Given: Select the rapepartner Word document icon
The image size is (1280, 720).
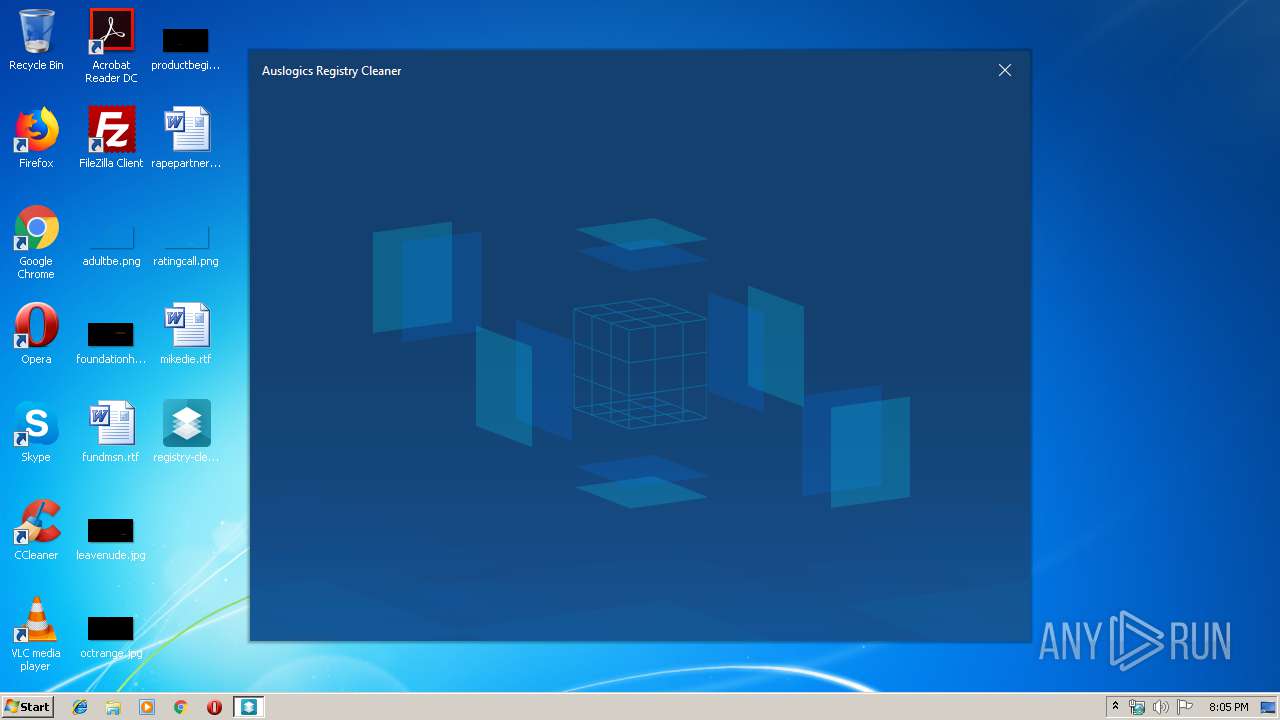Looking at the screenshot, I should pyautogui.click(x=186, y=138).
